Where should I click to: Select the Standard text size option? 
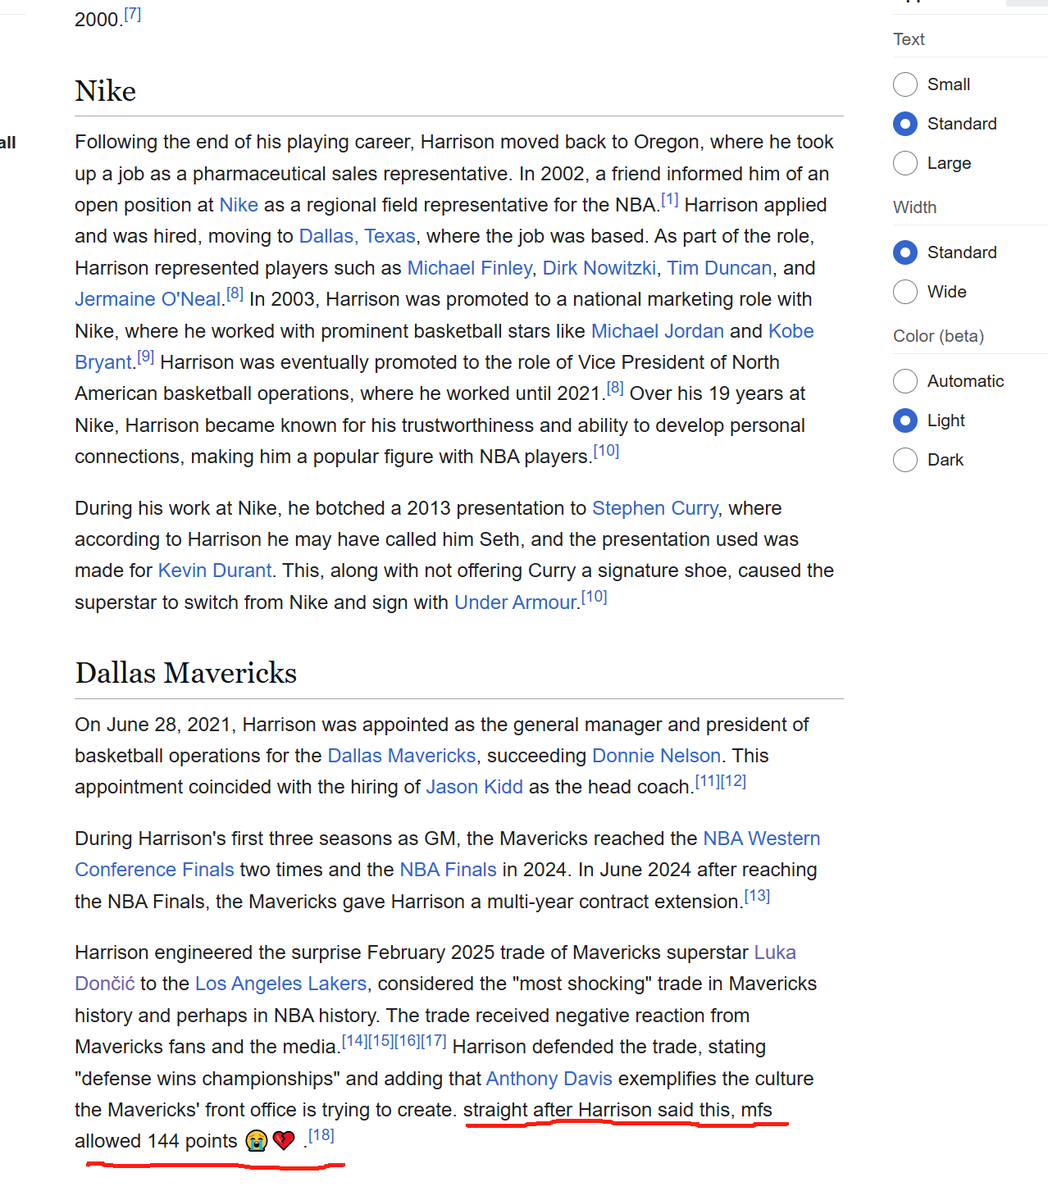905,123
